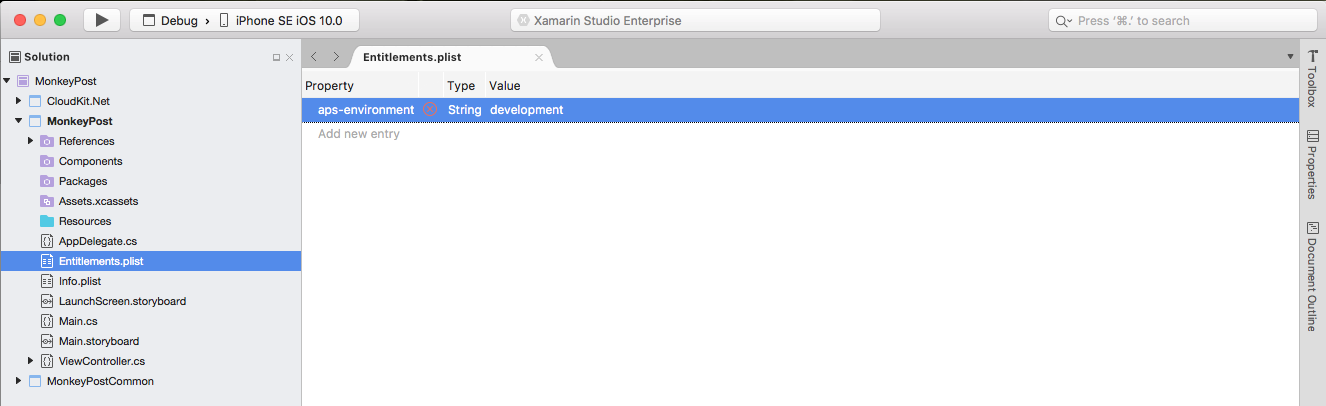This screenshot has width=1326, height=406.
Task: Open the Document Outline panel
Action: (1312, 276)
